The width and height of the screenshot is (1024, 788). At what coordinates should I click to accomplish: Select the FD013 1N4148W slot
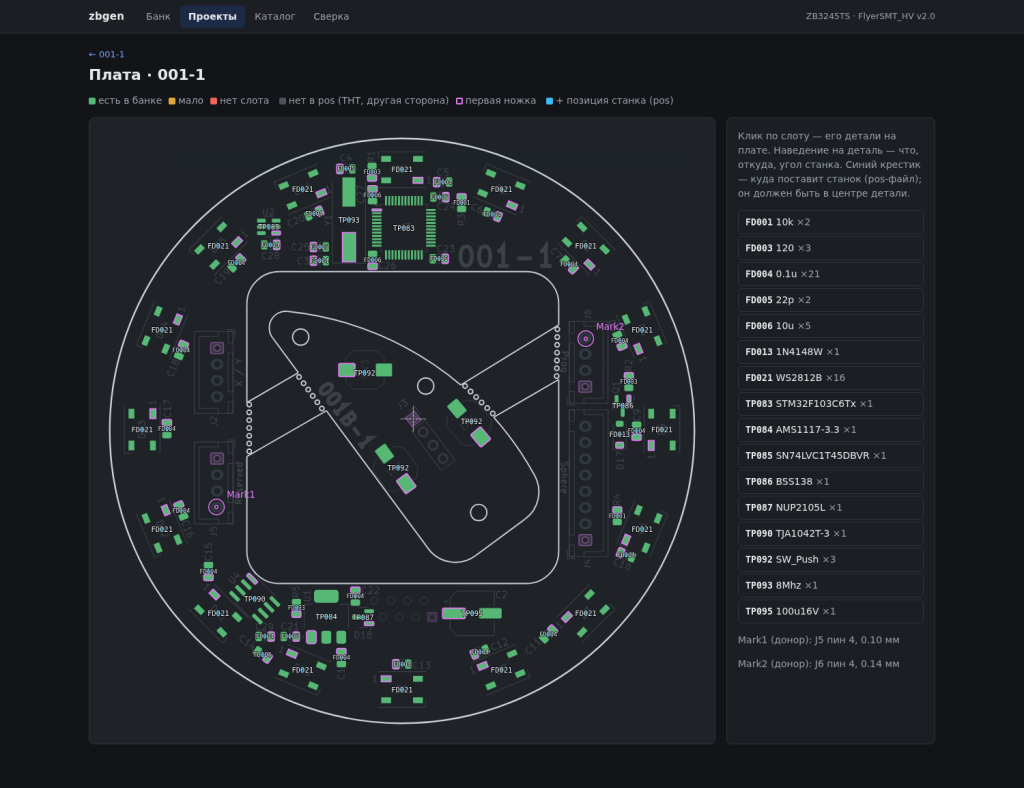pos(831,352)
